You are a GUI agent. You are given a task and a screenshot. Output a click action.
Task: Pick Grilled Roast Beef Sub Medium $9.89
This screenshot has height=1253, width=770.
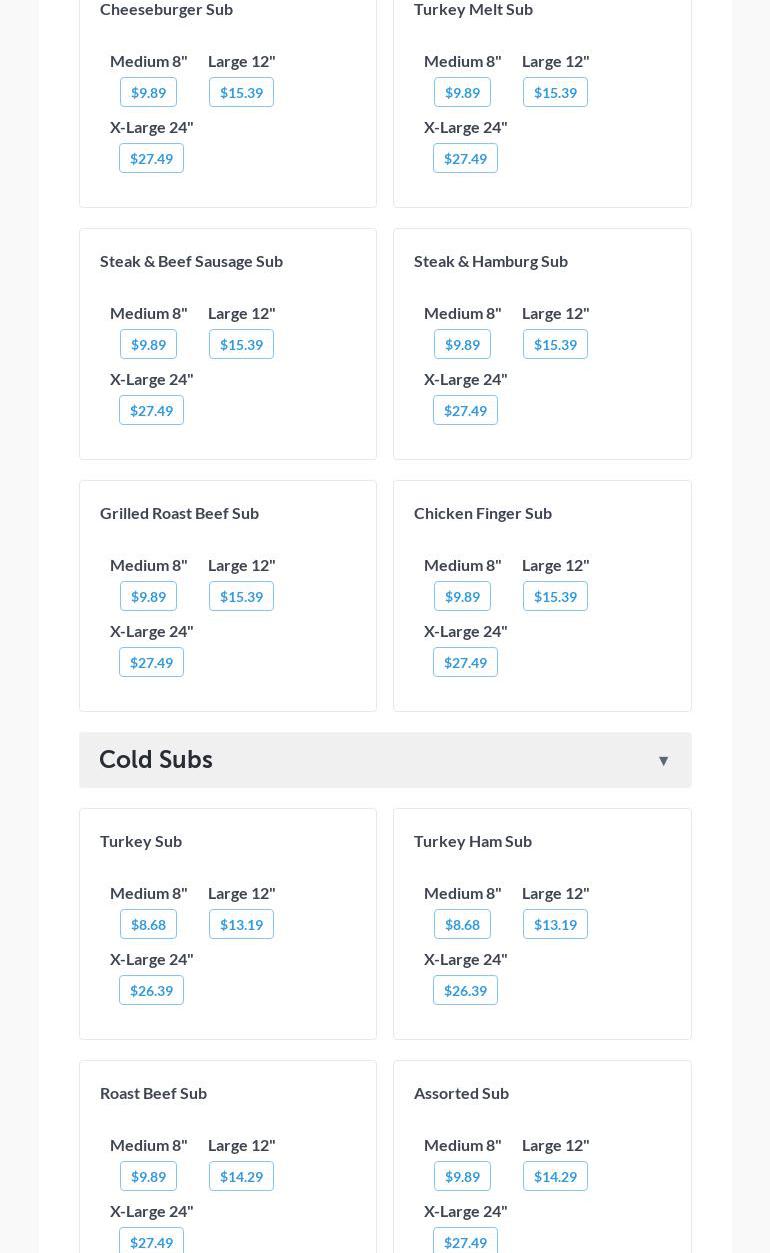148,597
